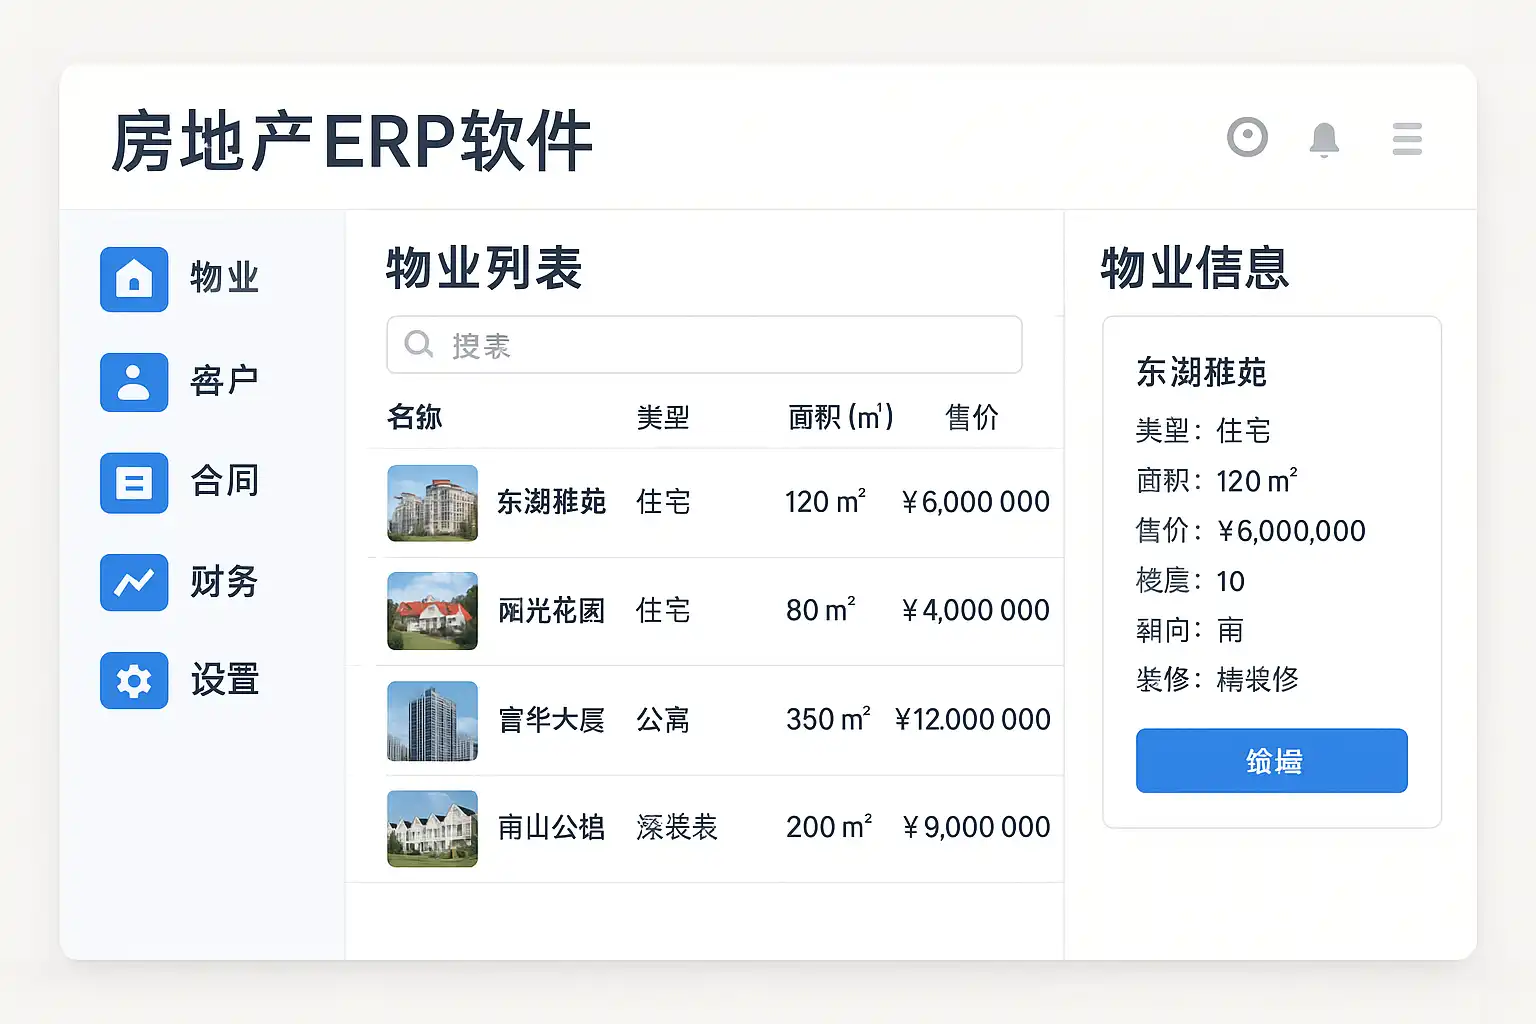This screenshot has width=1536, height=1024.
Task: Open the 合同 section in the sidebar
Action: 225,482
